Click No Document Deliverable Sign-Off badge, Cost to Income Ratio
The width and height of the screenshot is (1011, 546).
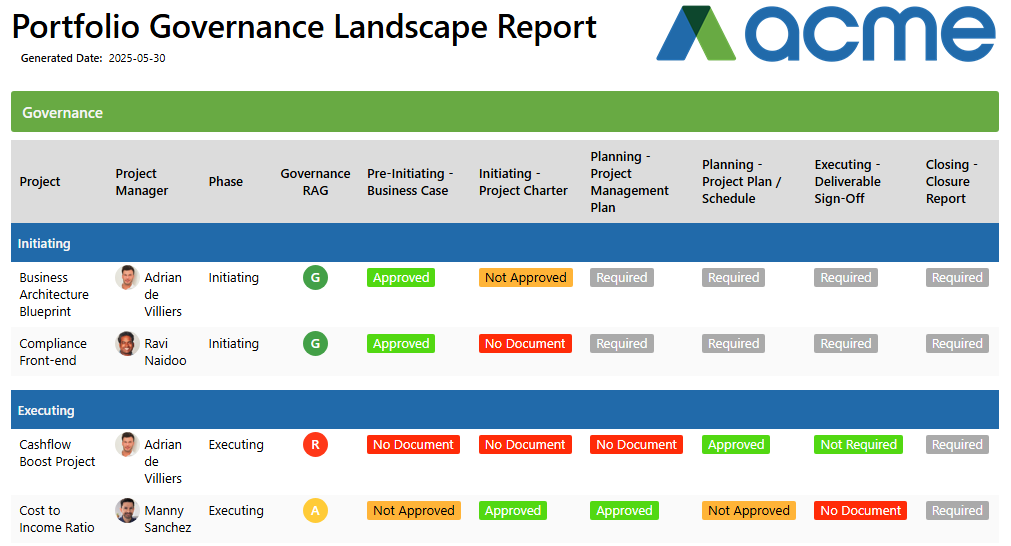860,511
